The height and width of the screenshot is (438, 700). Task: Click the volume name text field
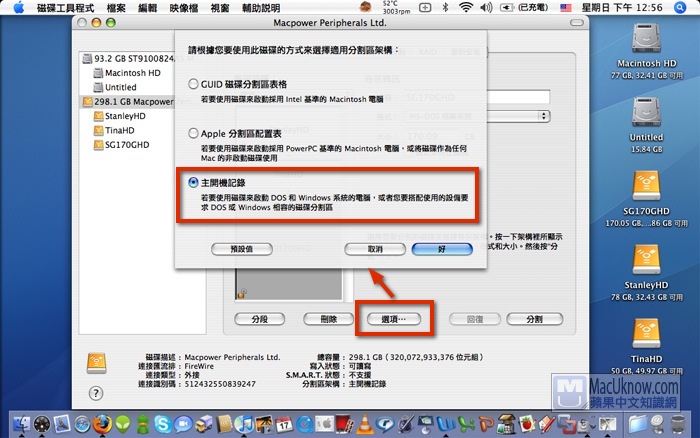pos(477,97)
